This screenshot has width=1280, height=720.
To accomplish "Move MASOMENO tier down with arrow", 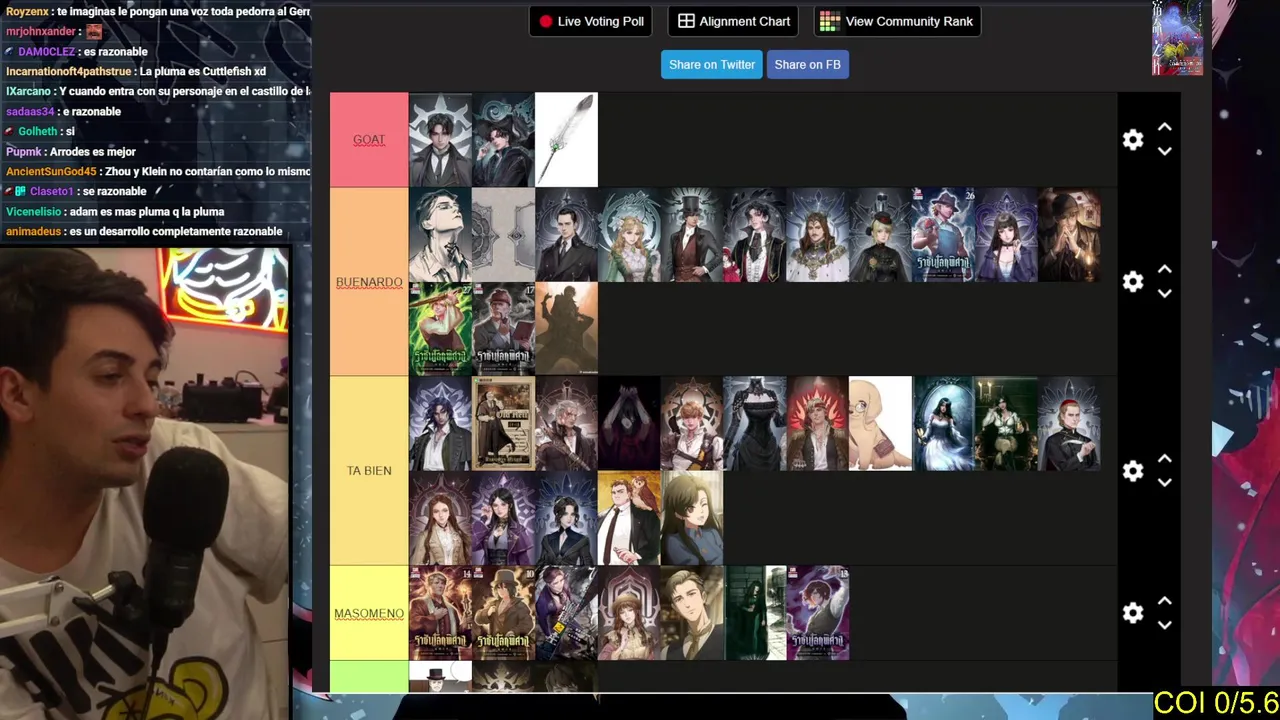I will [x=1165, y=625].
